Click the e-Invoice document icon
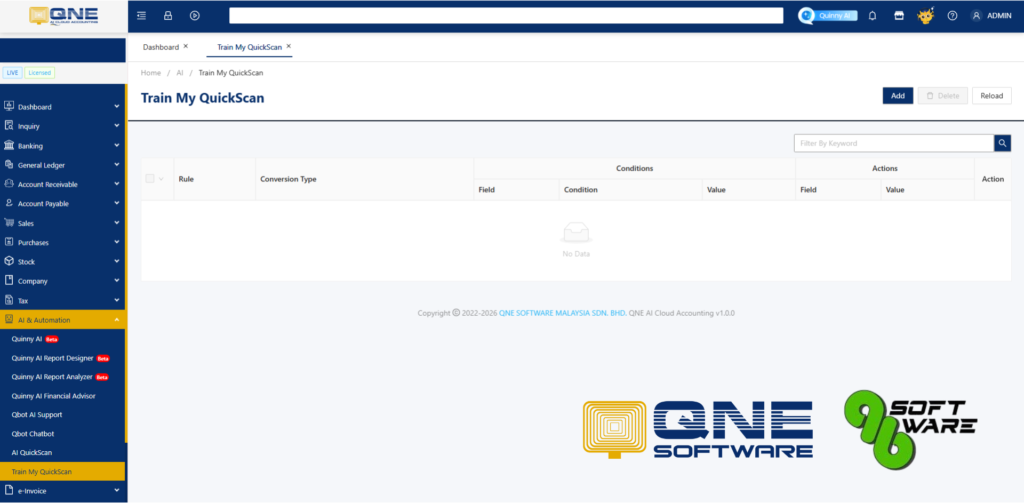 [x=9, y=490]
